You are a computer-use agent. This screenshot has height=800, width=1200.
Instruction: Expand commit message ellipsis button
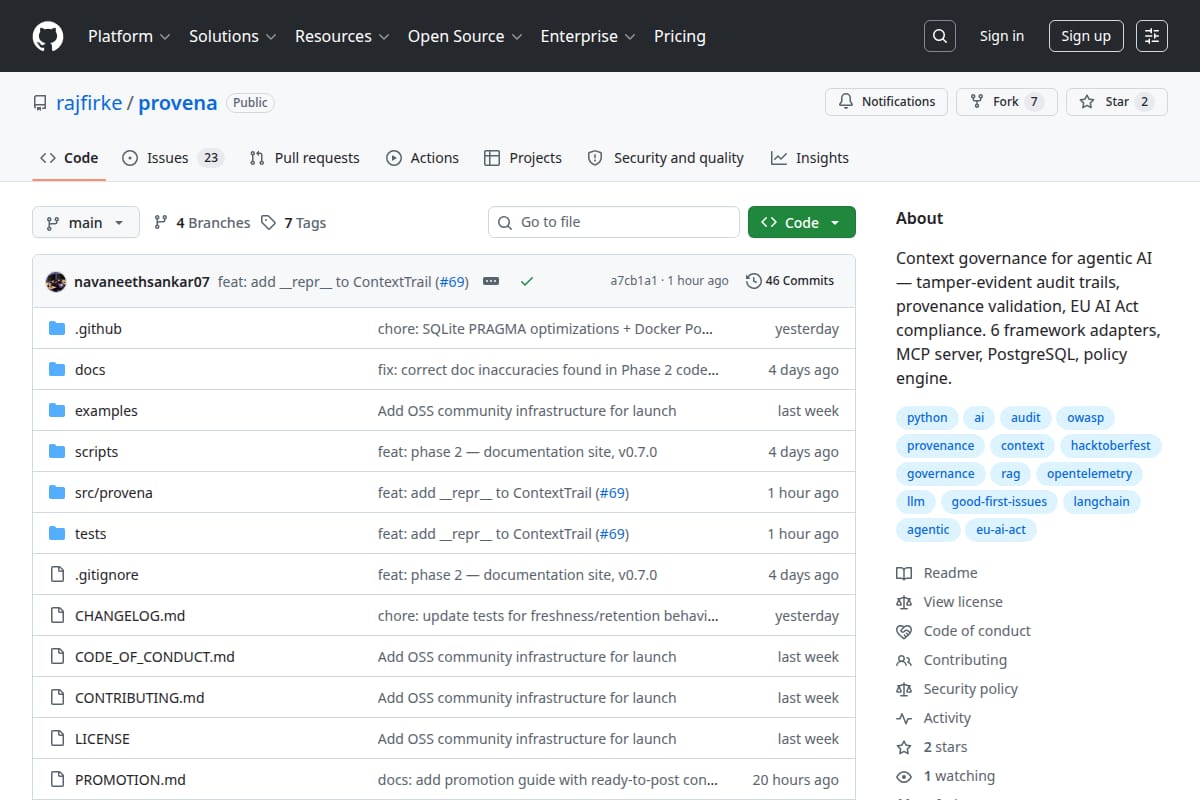[491, 281]
